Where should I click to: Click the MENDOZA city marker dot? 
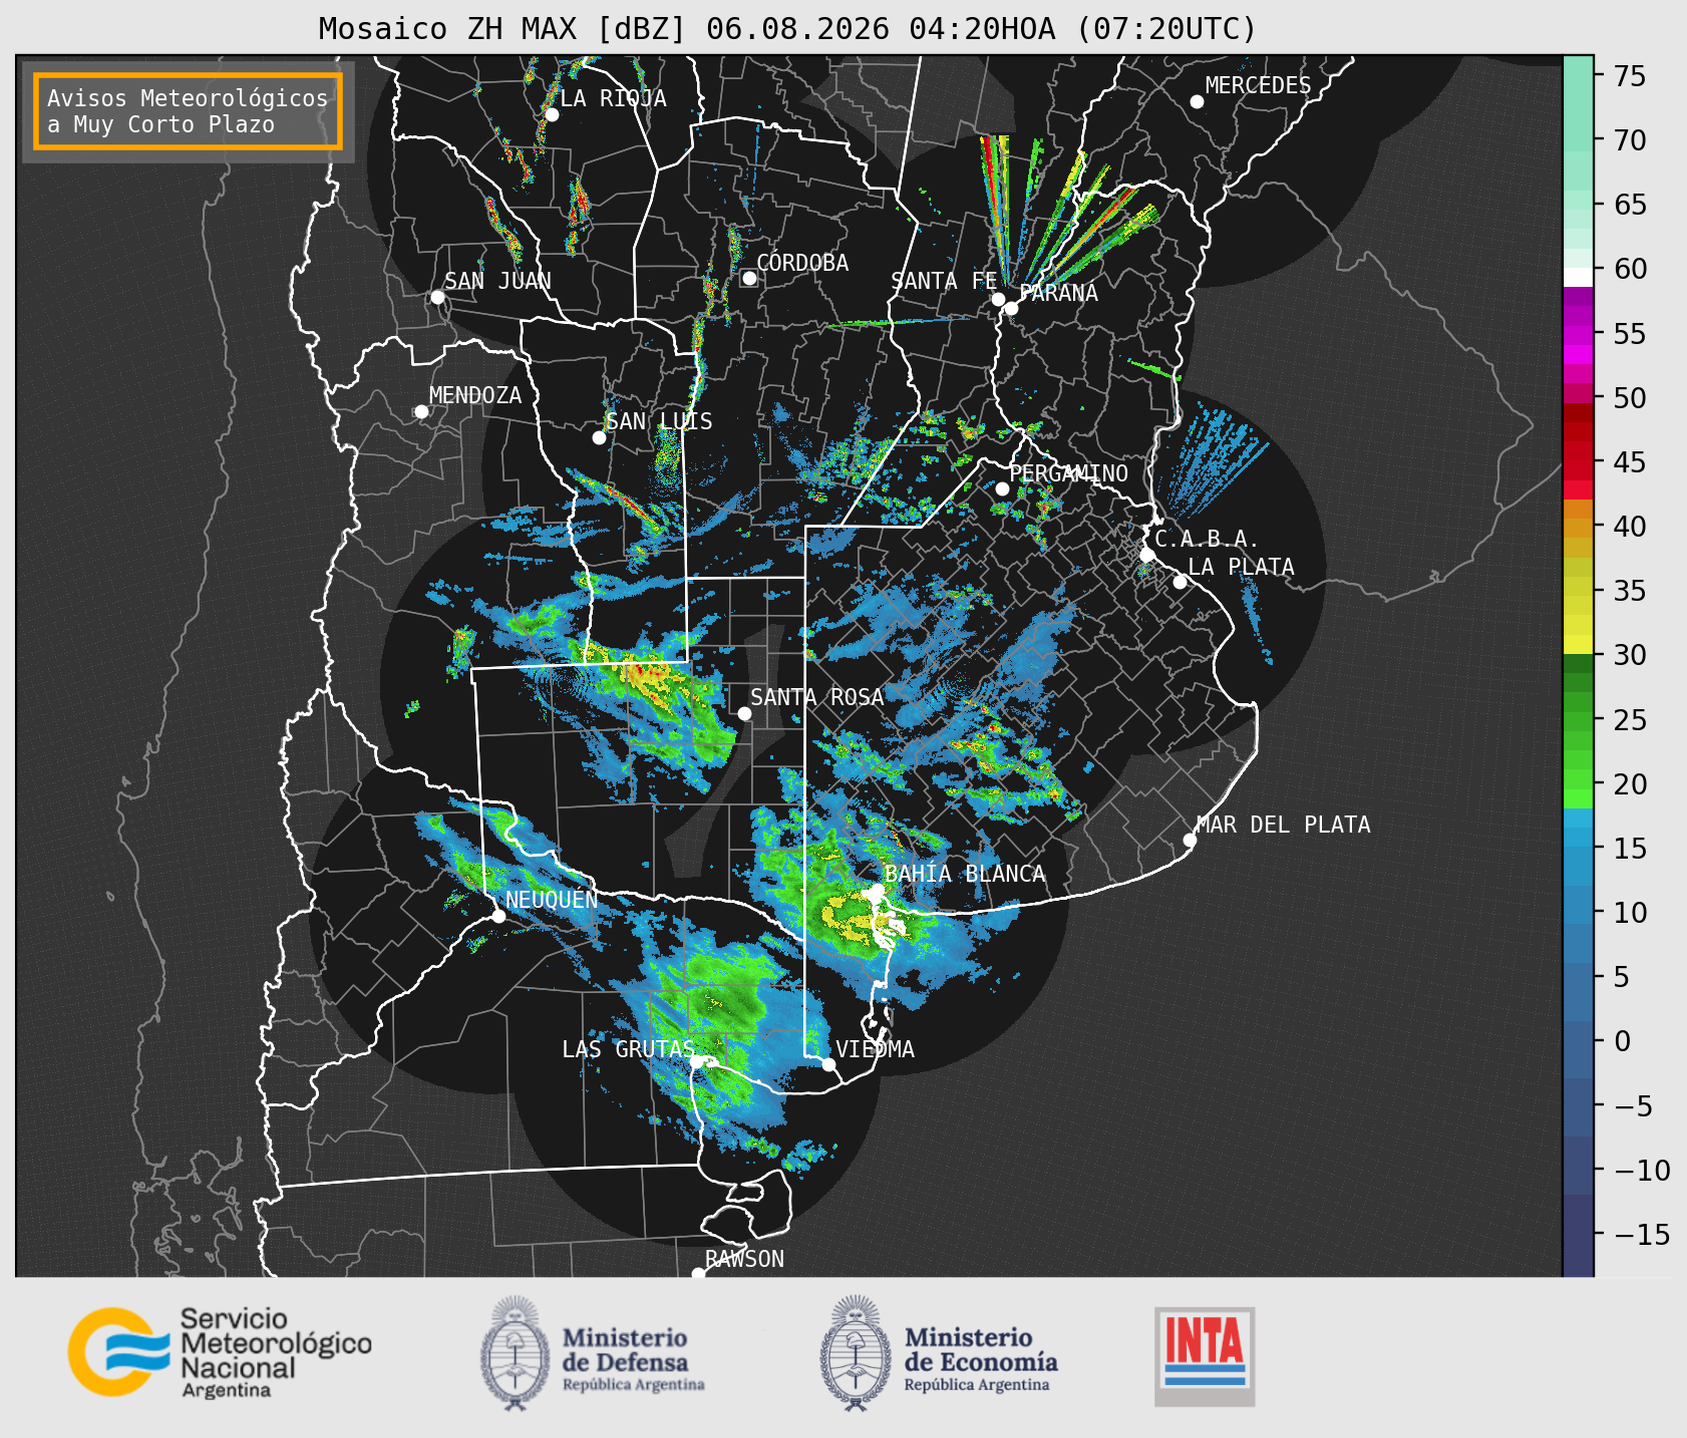421,412
